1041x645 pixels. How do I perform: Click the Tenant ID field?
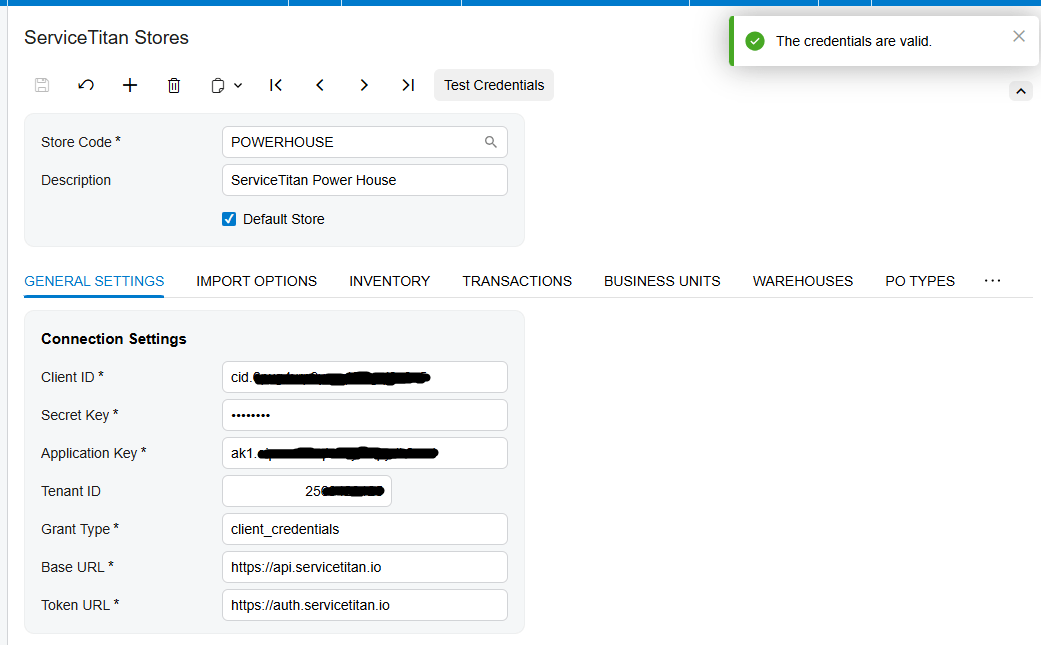(307, 491)
